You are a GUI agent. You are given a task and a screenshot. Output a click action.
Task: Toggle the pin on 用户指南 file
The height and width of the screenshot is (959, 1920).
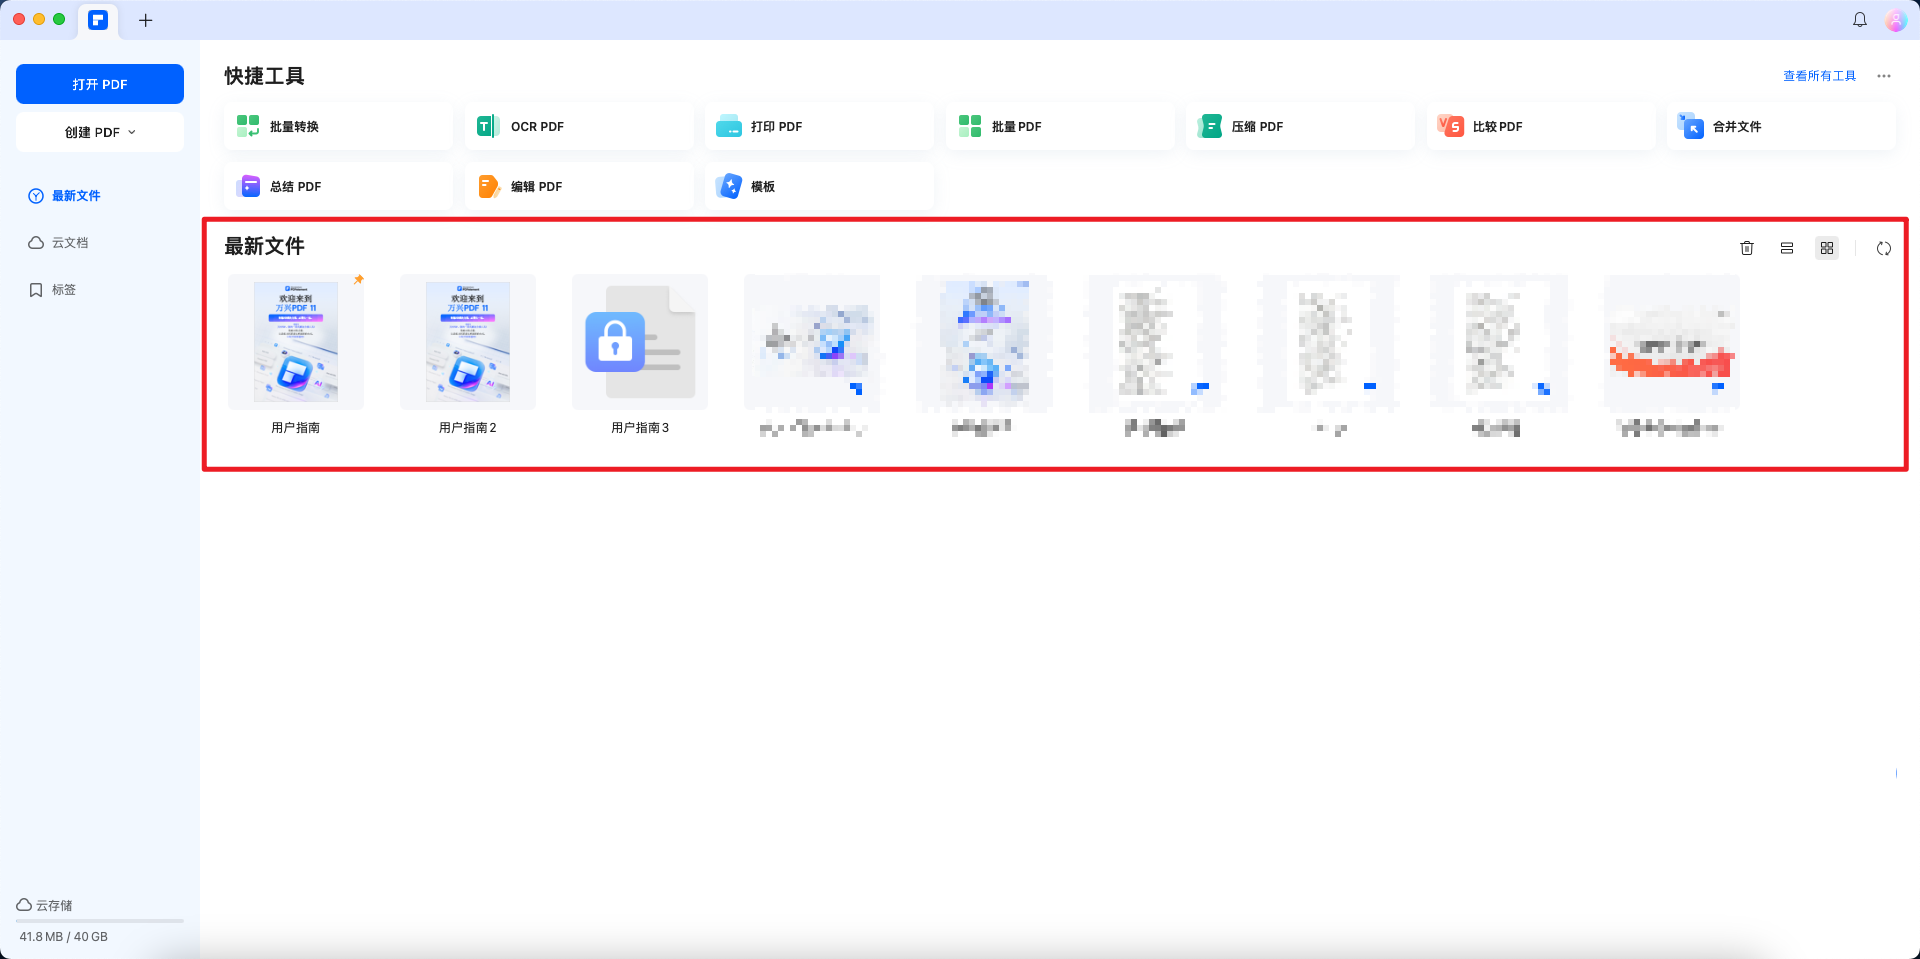click(x=359, y=280)
